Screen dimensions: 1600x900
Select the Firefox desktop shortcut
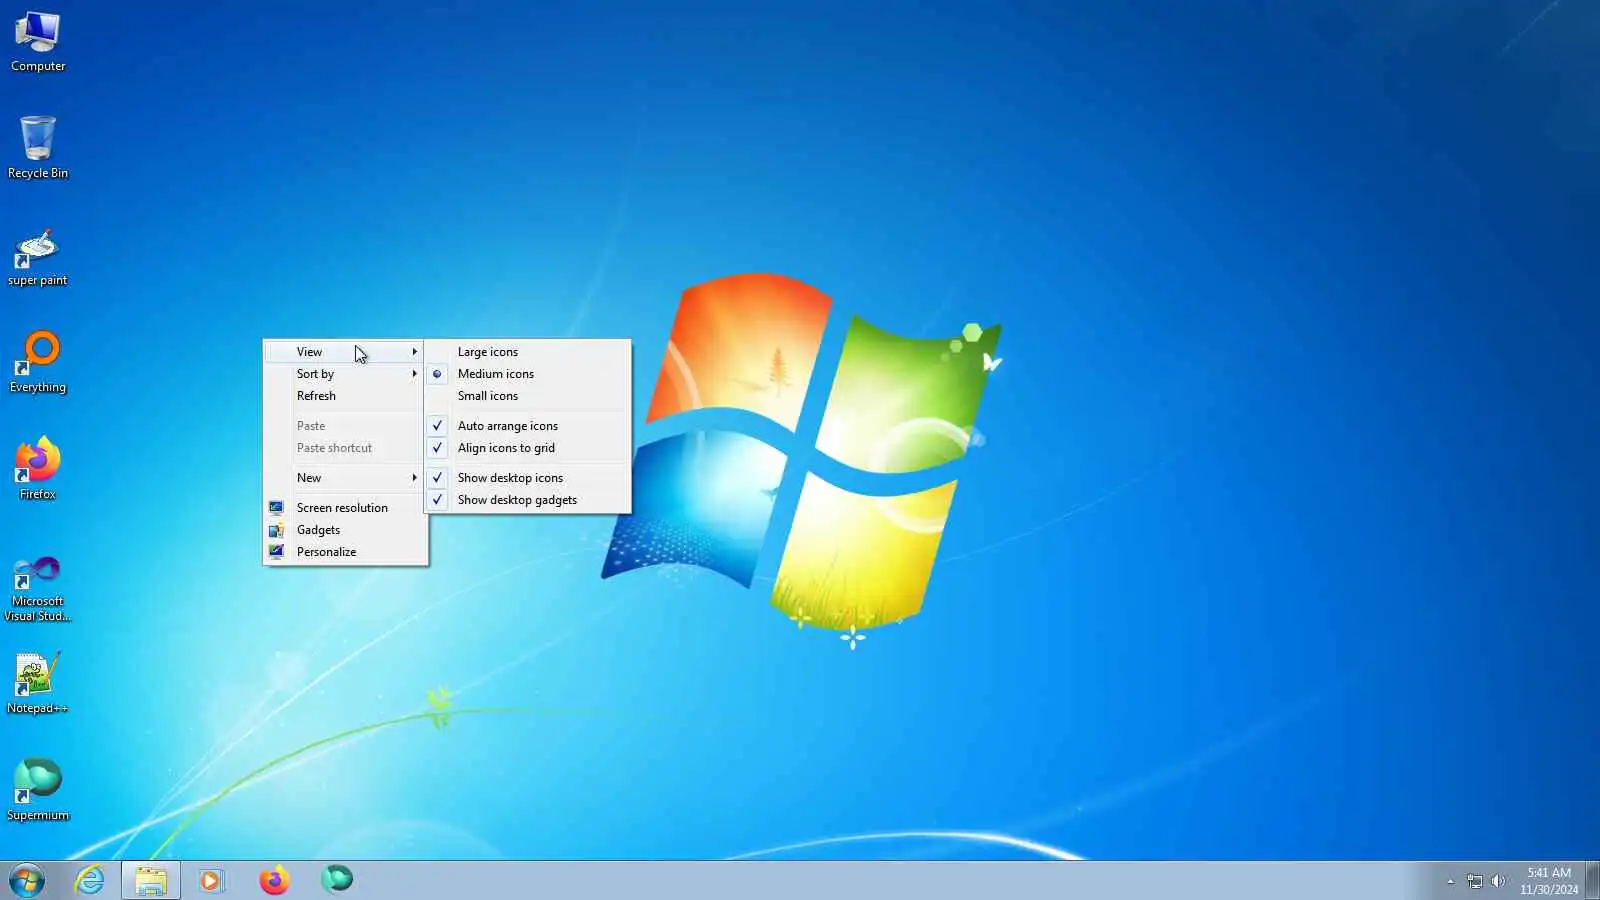click(38, 468)
